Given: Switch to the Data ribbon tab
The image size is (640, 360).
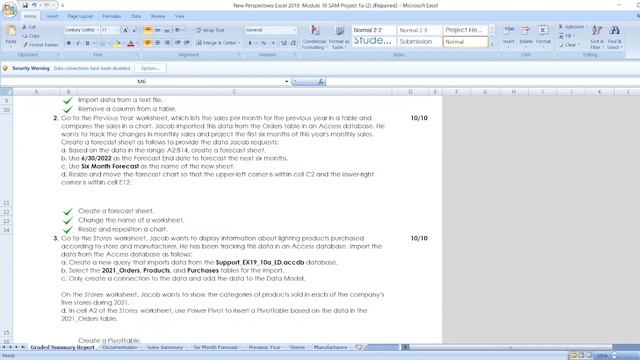Looking at the screenshot, I should (x=136, y=16).
